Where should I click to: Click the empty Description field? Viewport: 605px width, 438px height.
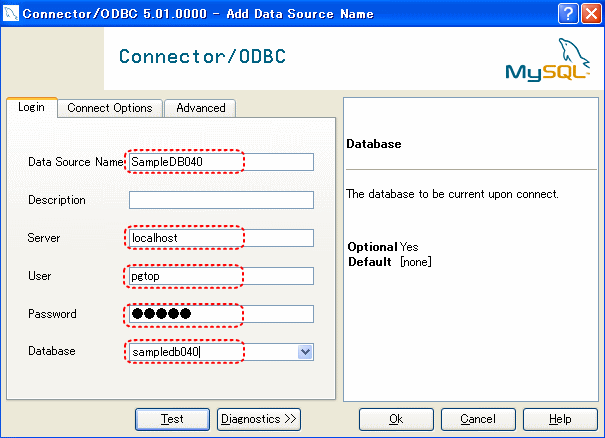click(x=221, y=200)
